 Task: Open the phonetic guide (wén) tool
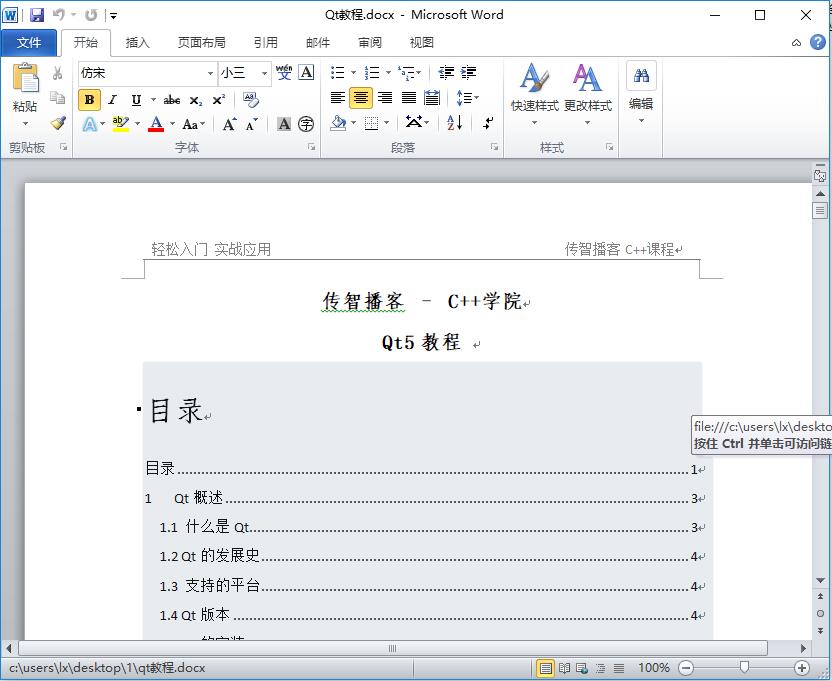(284, 72)
